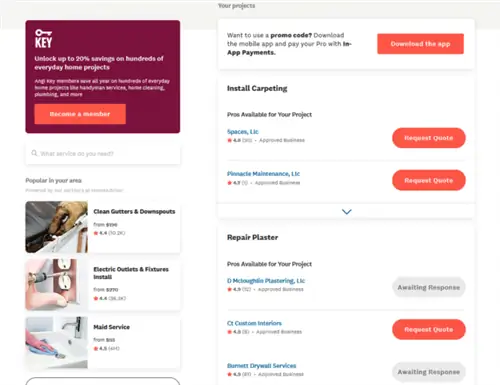Open Burnett Drywall Services profile link
Viewport: 500px width, 385px height.
tap(261, 366)
